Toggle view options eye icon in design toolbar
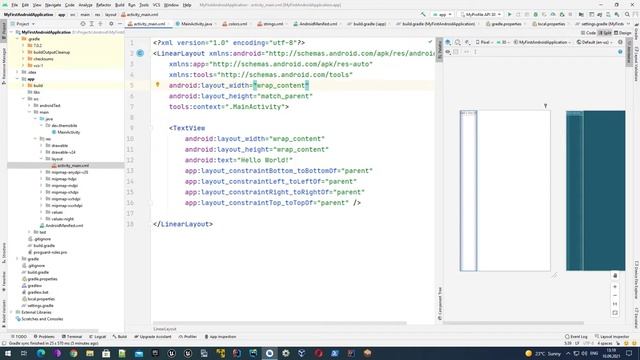Image resolution: width=640 pixels, height=360 pixels. point(448,52)
